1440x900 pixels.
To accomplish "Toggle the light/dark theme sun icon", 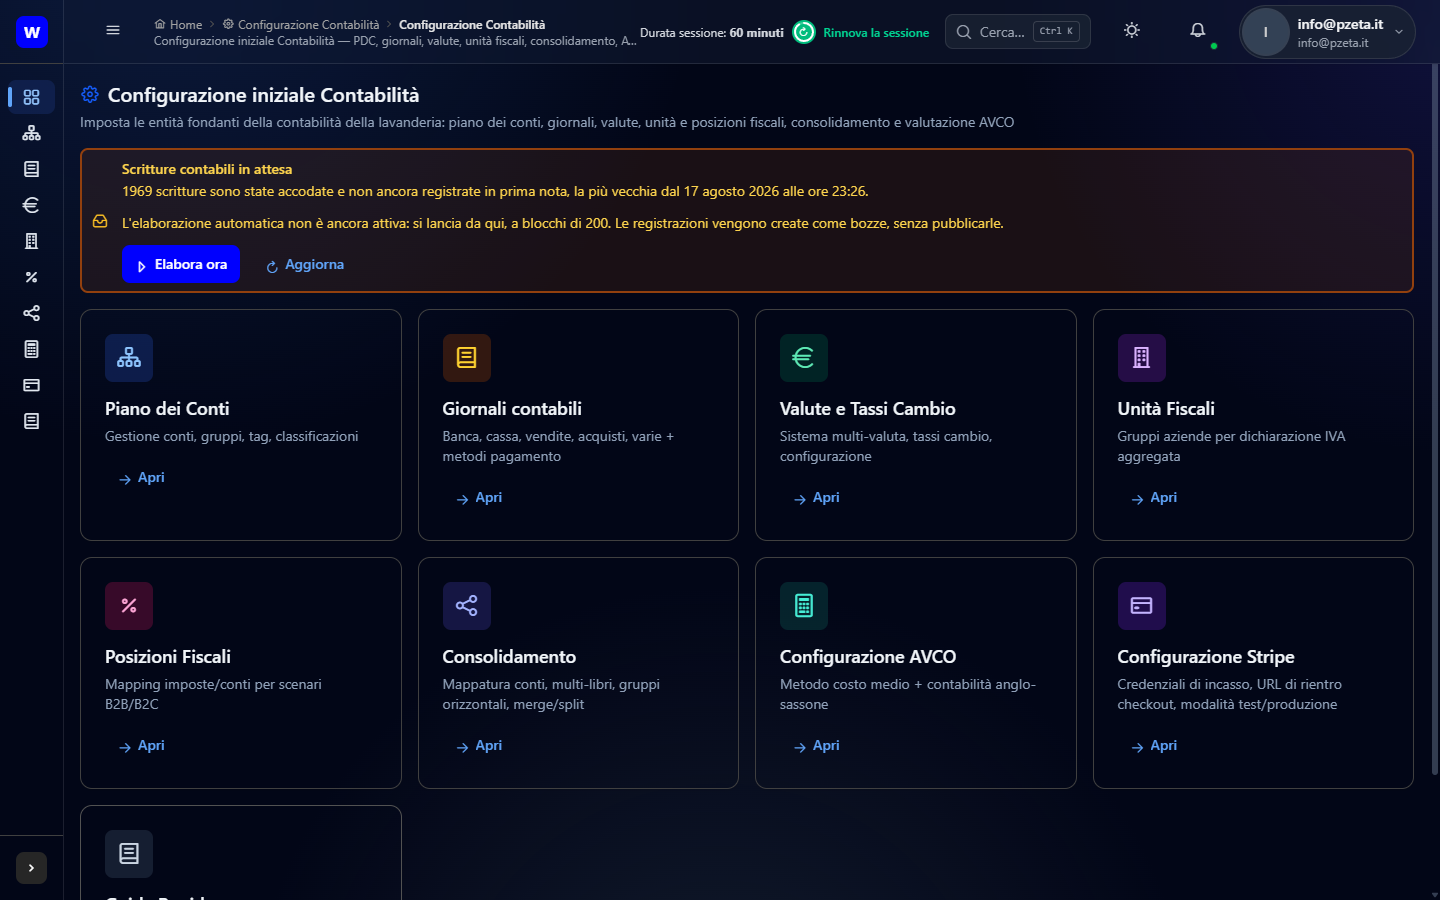I will 1132,31.
